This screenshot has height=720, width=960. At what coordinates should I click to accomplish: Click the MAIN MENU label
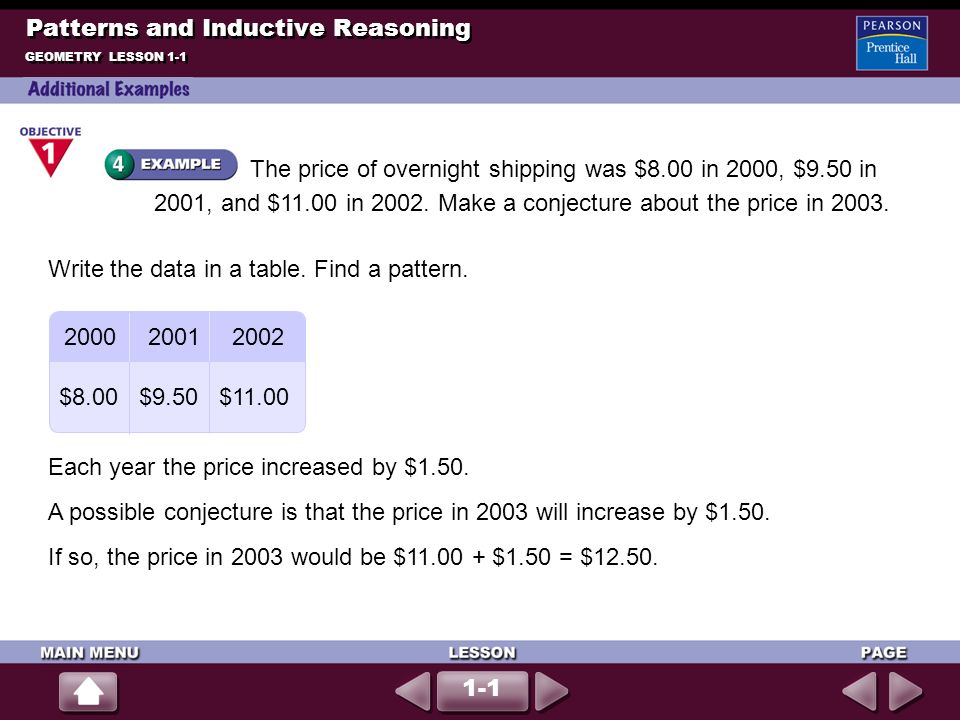(x=90, y=653)
